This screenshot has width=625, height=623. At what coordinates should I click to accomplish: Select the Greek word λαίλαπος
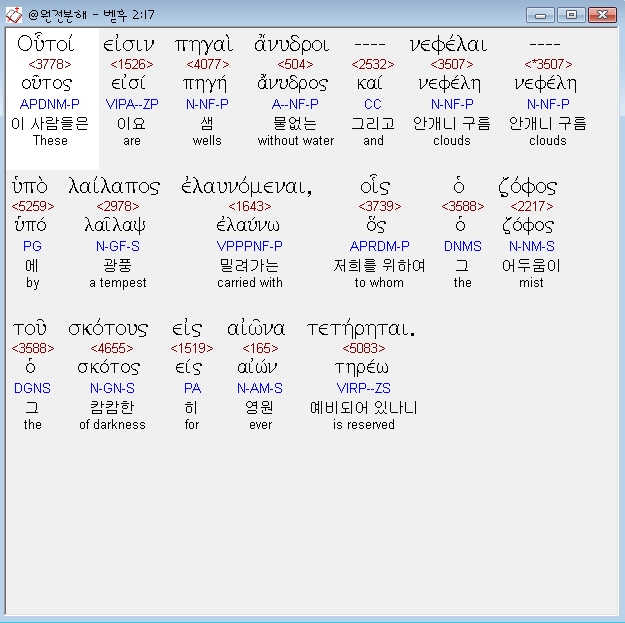click(114, 186)
